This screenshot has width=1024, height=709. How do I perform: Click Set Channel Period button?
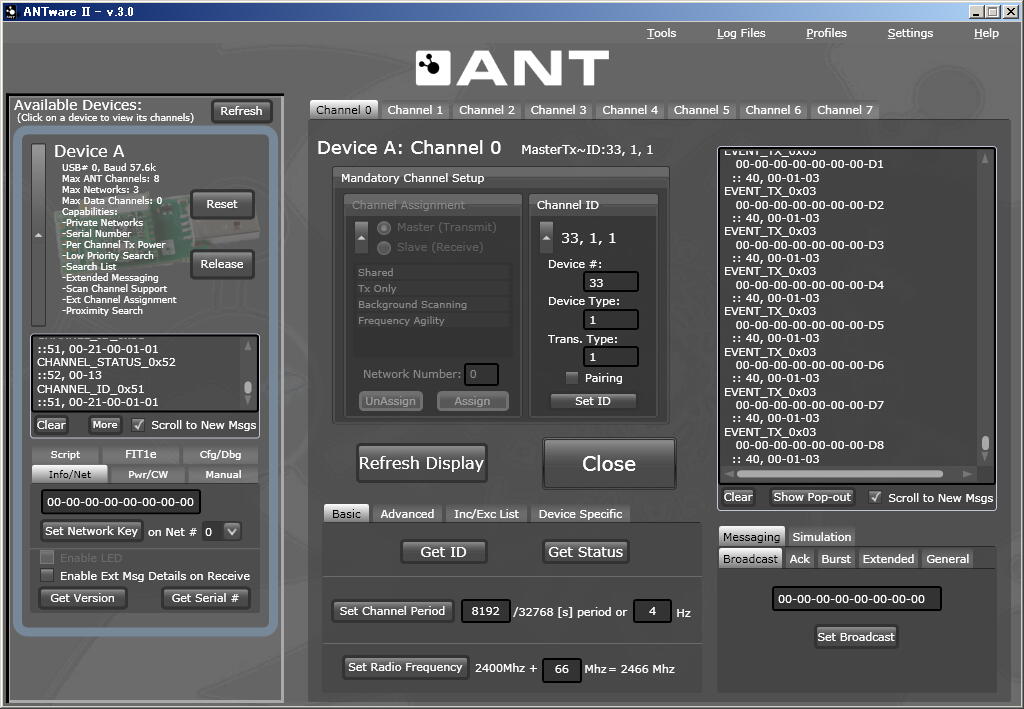[x=392, y=611]
